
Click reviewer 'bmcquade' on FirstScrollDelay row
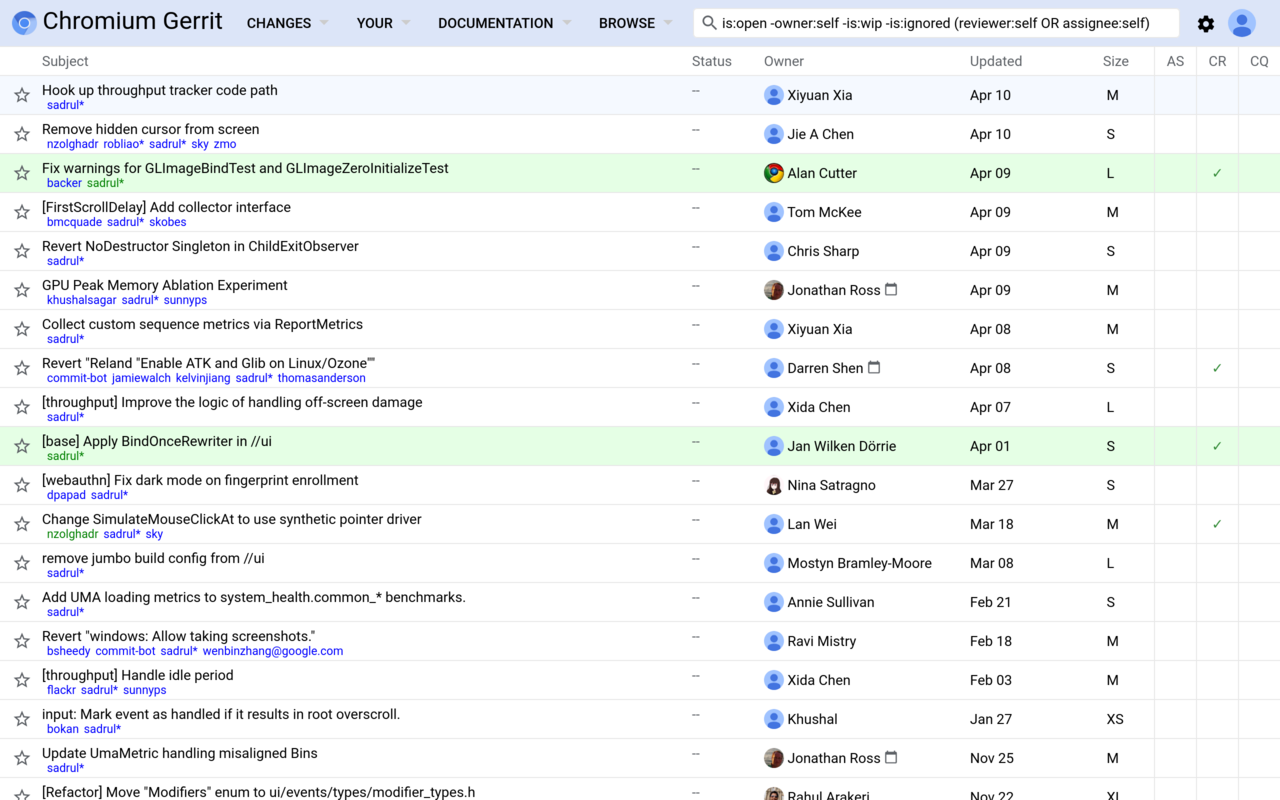(74, 222)
